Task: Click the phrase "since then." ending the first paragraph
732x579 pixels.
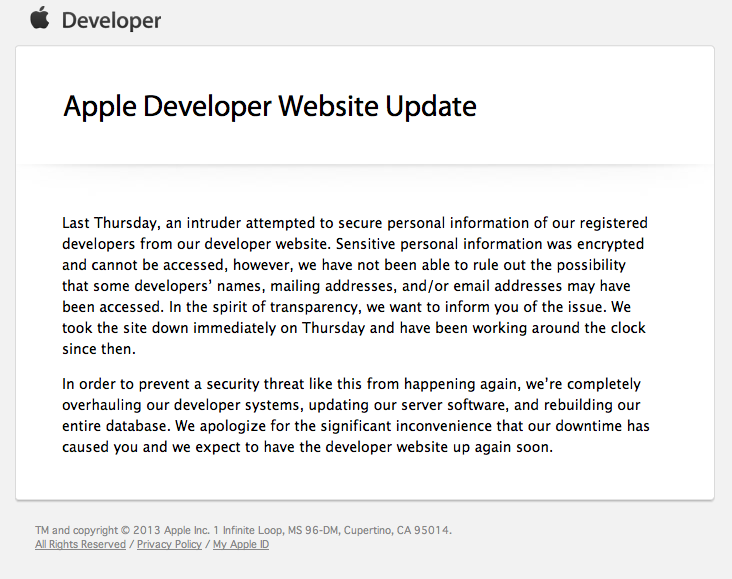Action: 99,349
